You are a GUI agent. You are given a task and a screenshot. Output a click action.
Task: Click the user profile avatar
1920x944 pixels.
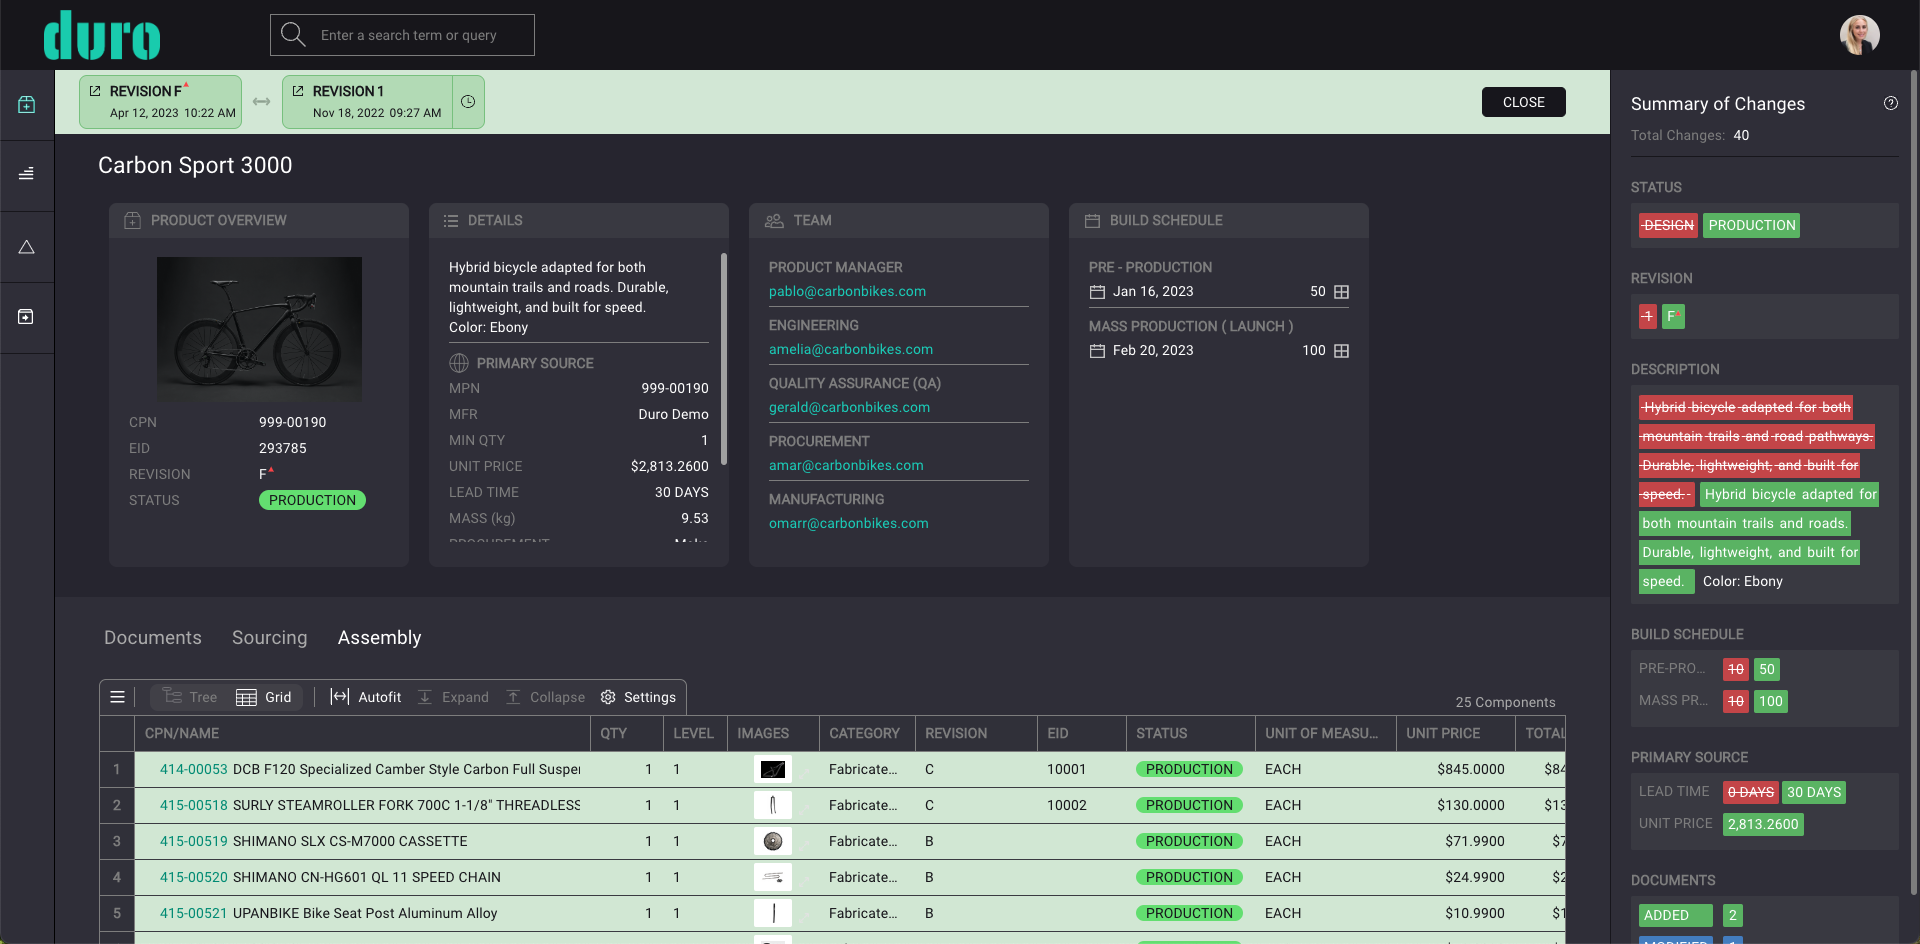click(1859, 35)
